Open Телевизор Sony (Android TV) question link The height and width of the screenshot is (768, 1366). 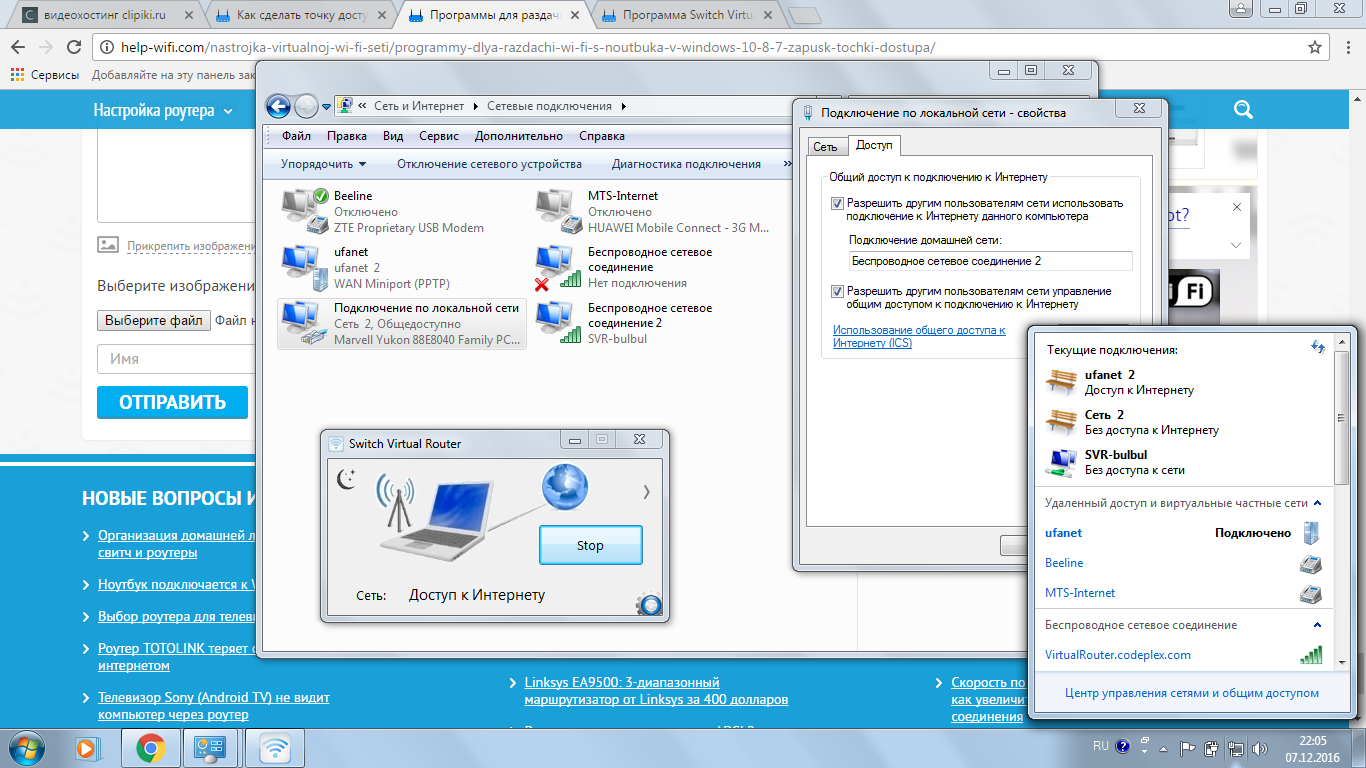(213, 706)
